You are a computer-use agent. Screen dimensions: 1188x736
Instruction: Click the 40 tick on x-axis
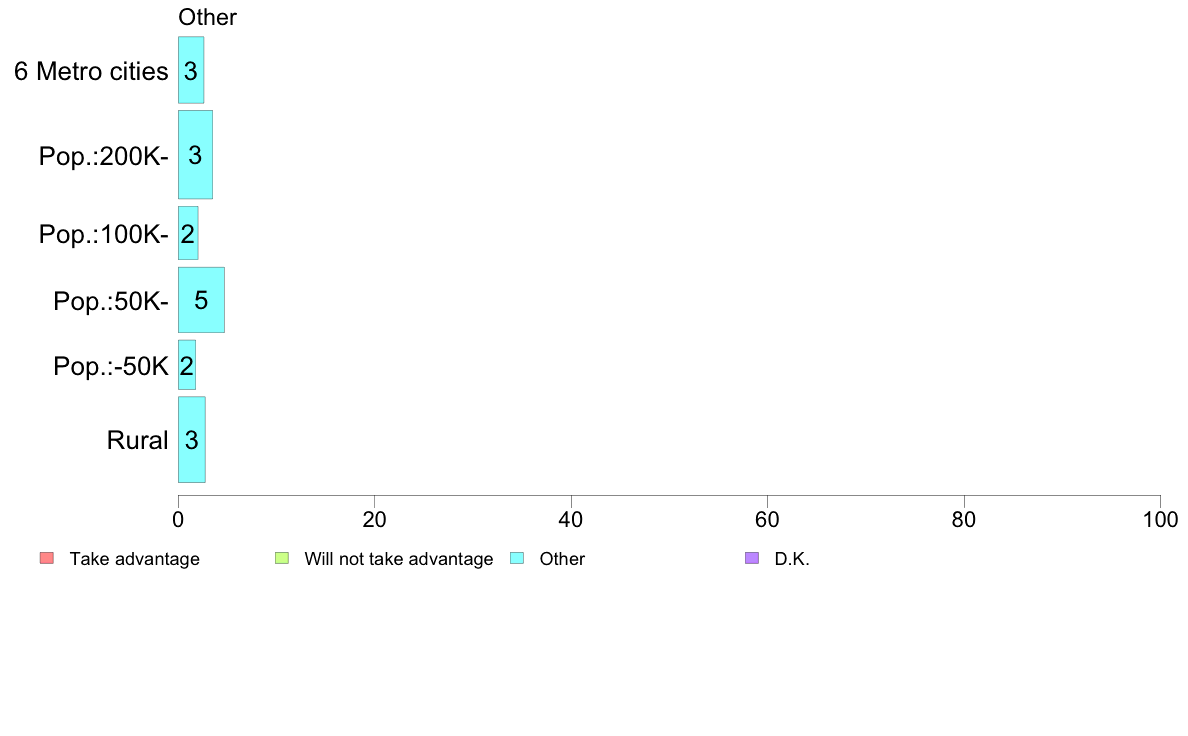click(x=571, y=520)
